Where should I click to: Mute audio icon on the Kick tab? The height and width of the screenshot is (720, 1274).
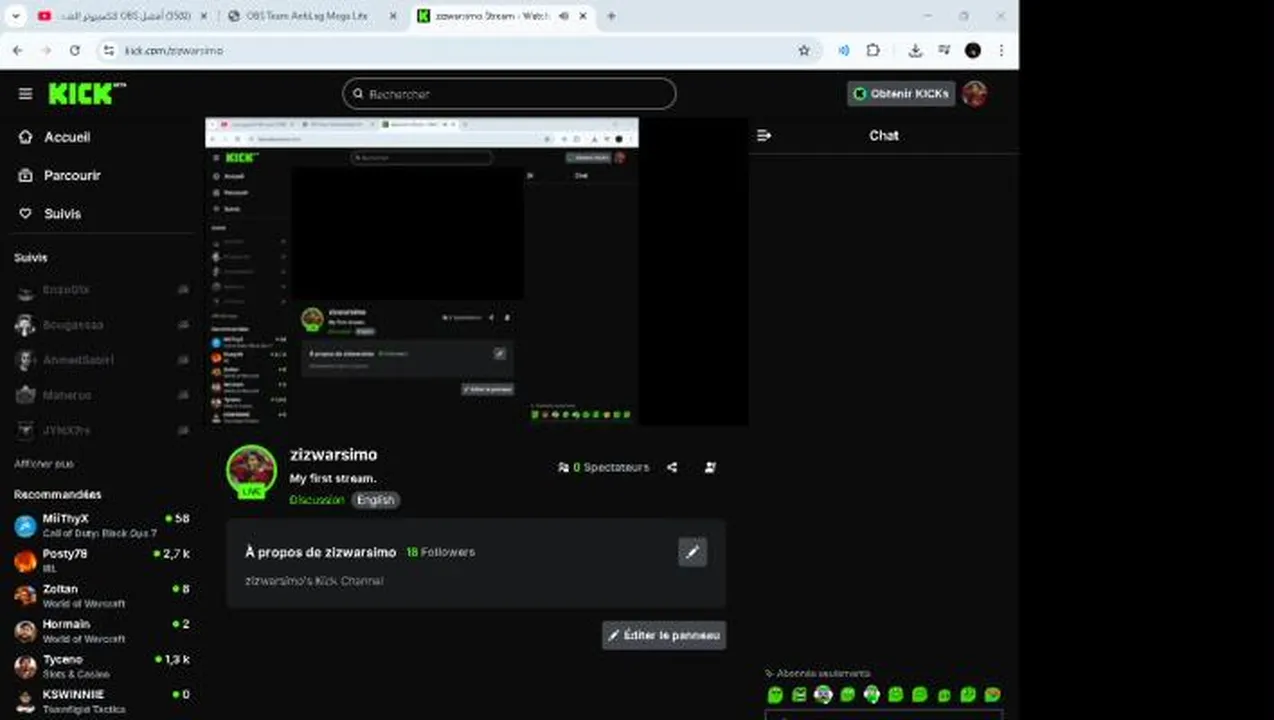pyautogui.click(x=564, y=16)
